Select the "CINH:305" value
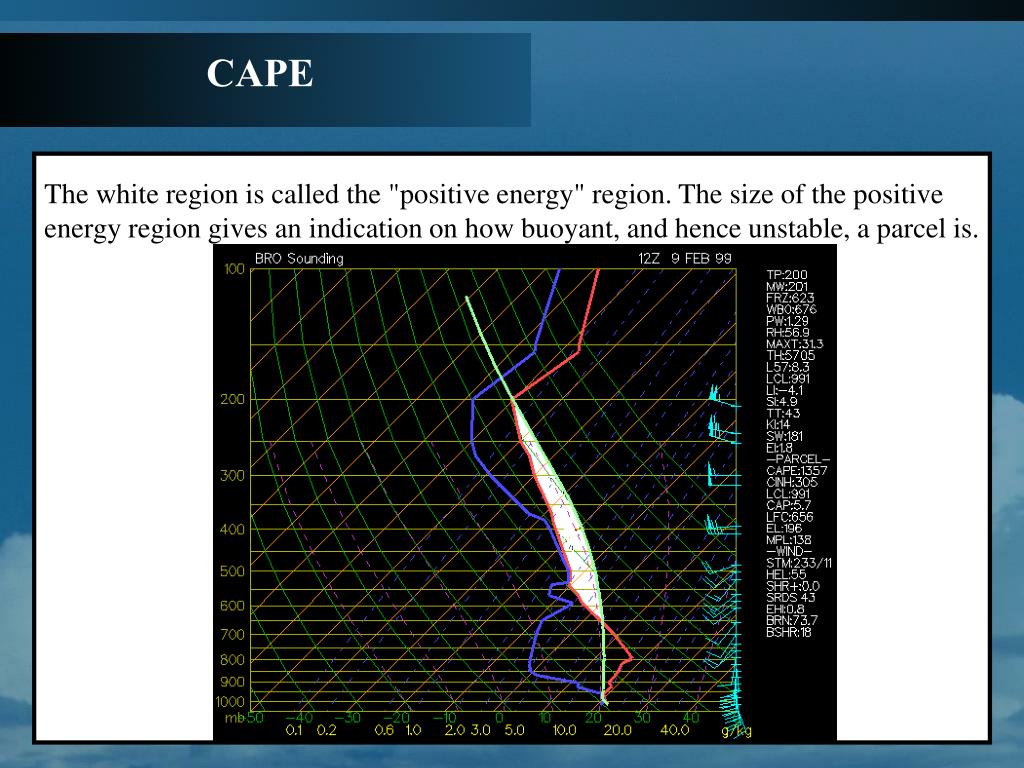This screenshot has width=1024, height=768. click(x=792, y=482)
